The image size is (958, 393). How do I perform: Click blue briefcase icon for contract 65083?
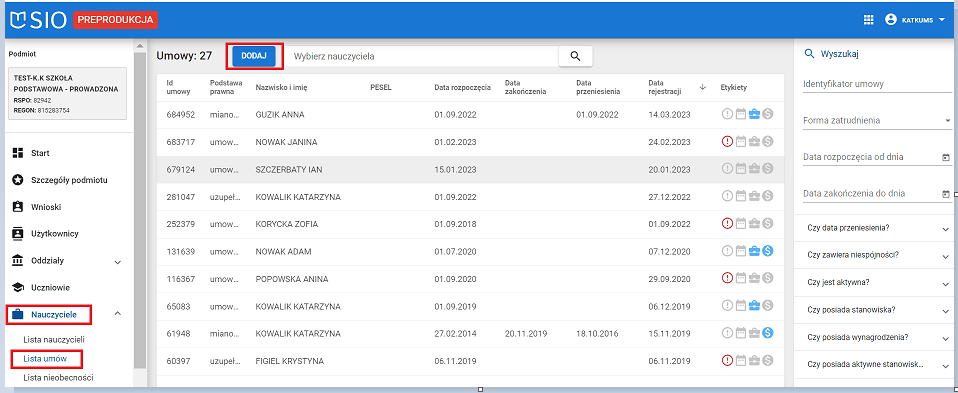[754, 306]
